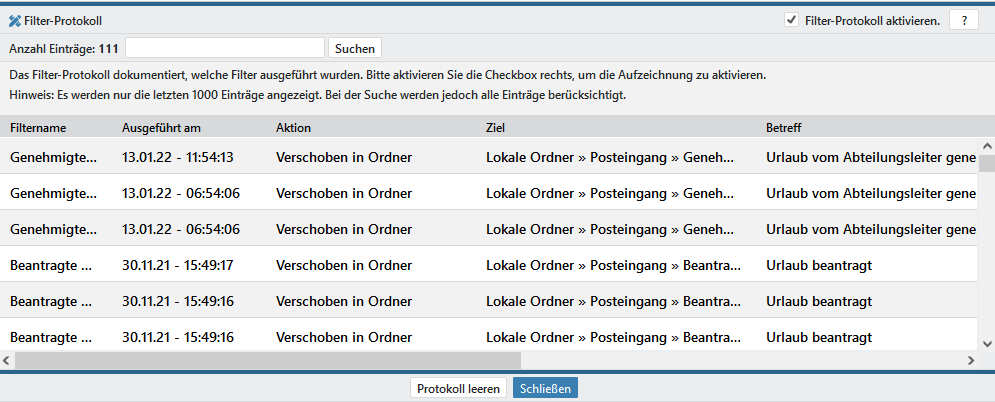Clear the log with Protokoll leeren
The width and height of the screenshot is (995, 402).
coord(458,388)
